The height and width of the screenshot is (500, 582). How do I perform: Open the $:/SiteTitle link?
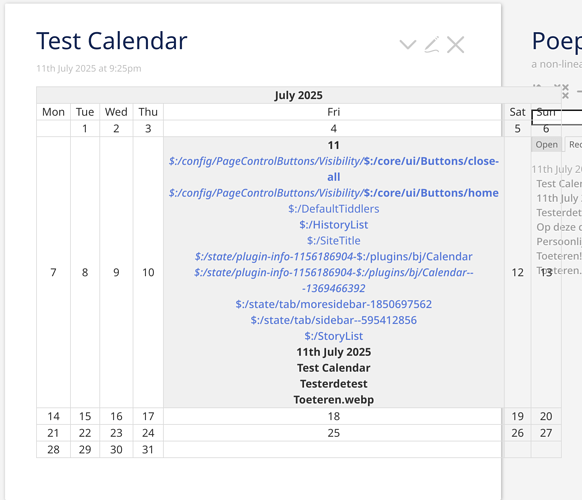tap(333, 241)
